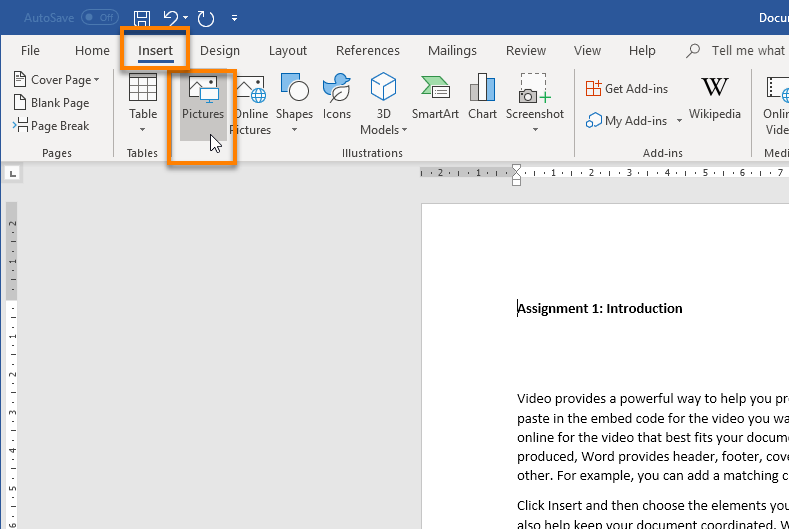This screenshot has width=789, height=529.
Task: Go to the References tab
Action: click(367, 50)
